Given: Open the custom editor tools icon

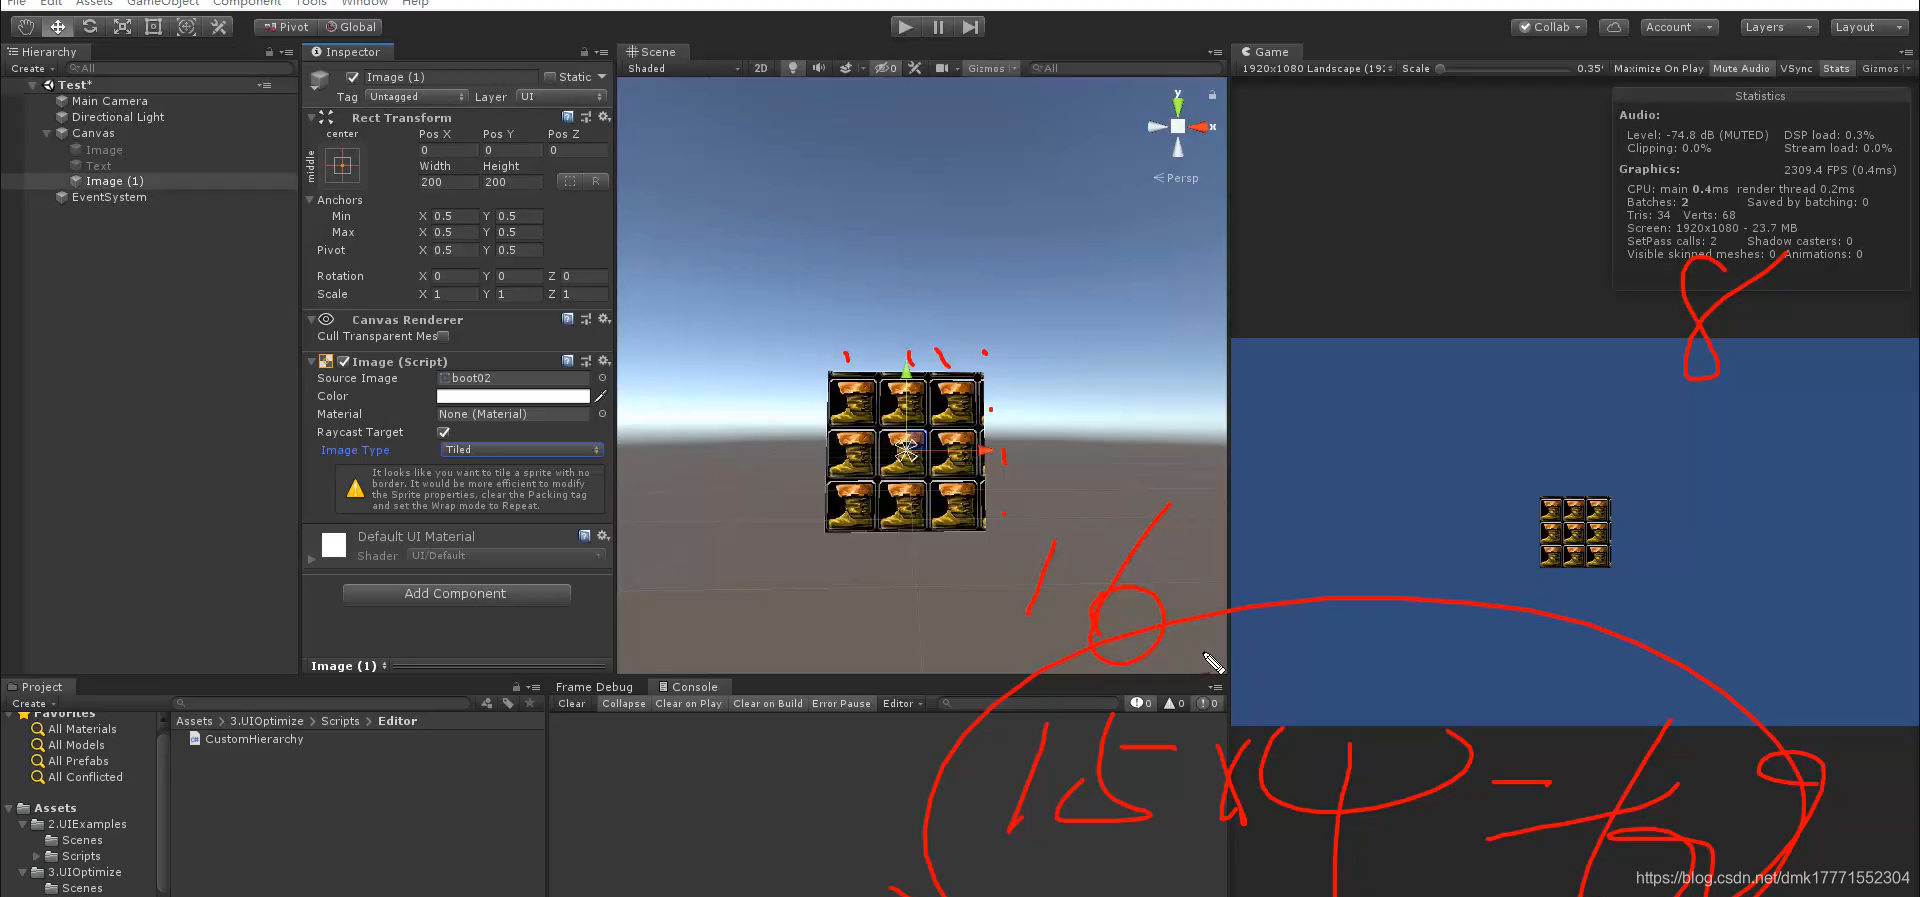Looking at the screenshot, I should pyautogui.click(x=218, y=27).
